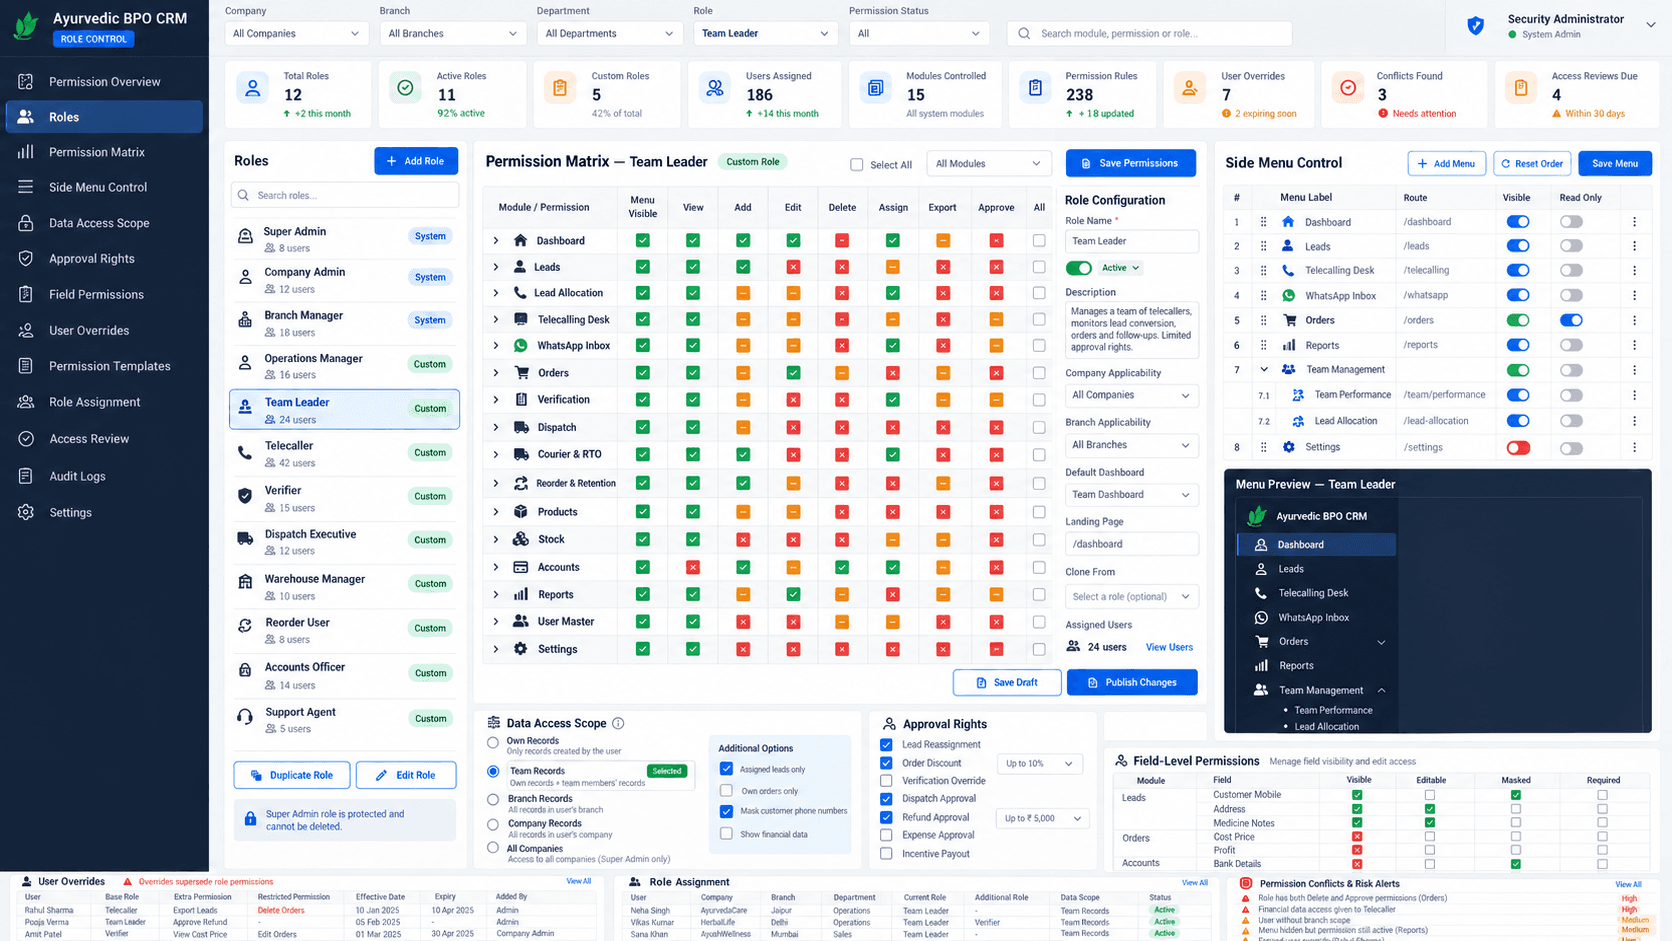This screenshot has height=941, width=1672.
Task: Collapse the Team Management menu row
Action: coord(1264,370)
